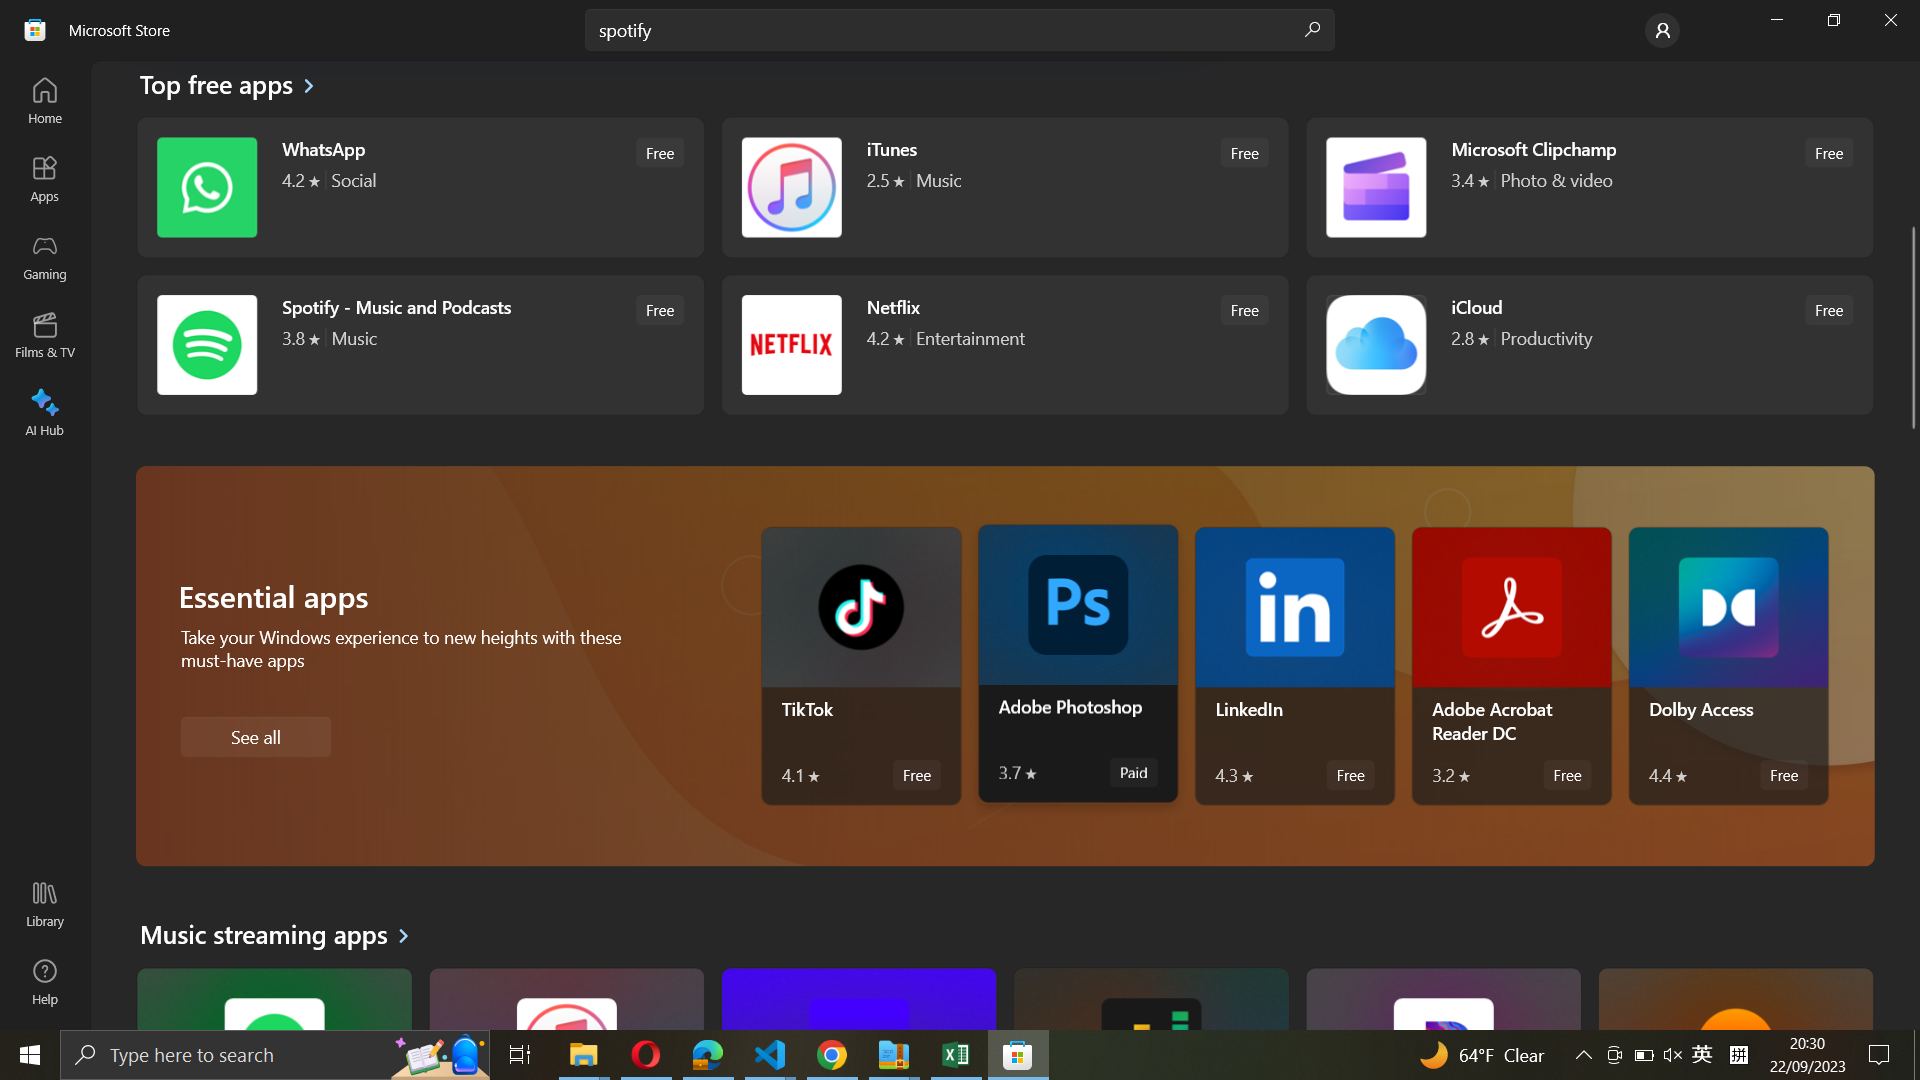1920x1080 pixels.
Task: Click Free button on TikTok tile
Action: pyautogui.click(x=917, y=775)
